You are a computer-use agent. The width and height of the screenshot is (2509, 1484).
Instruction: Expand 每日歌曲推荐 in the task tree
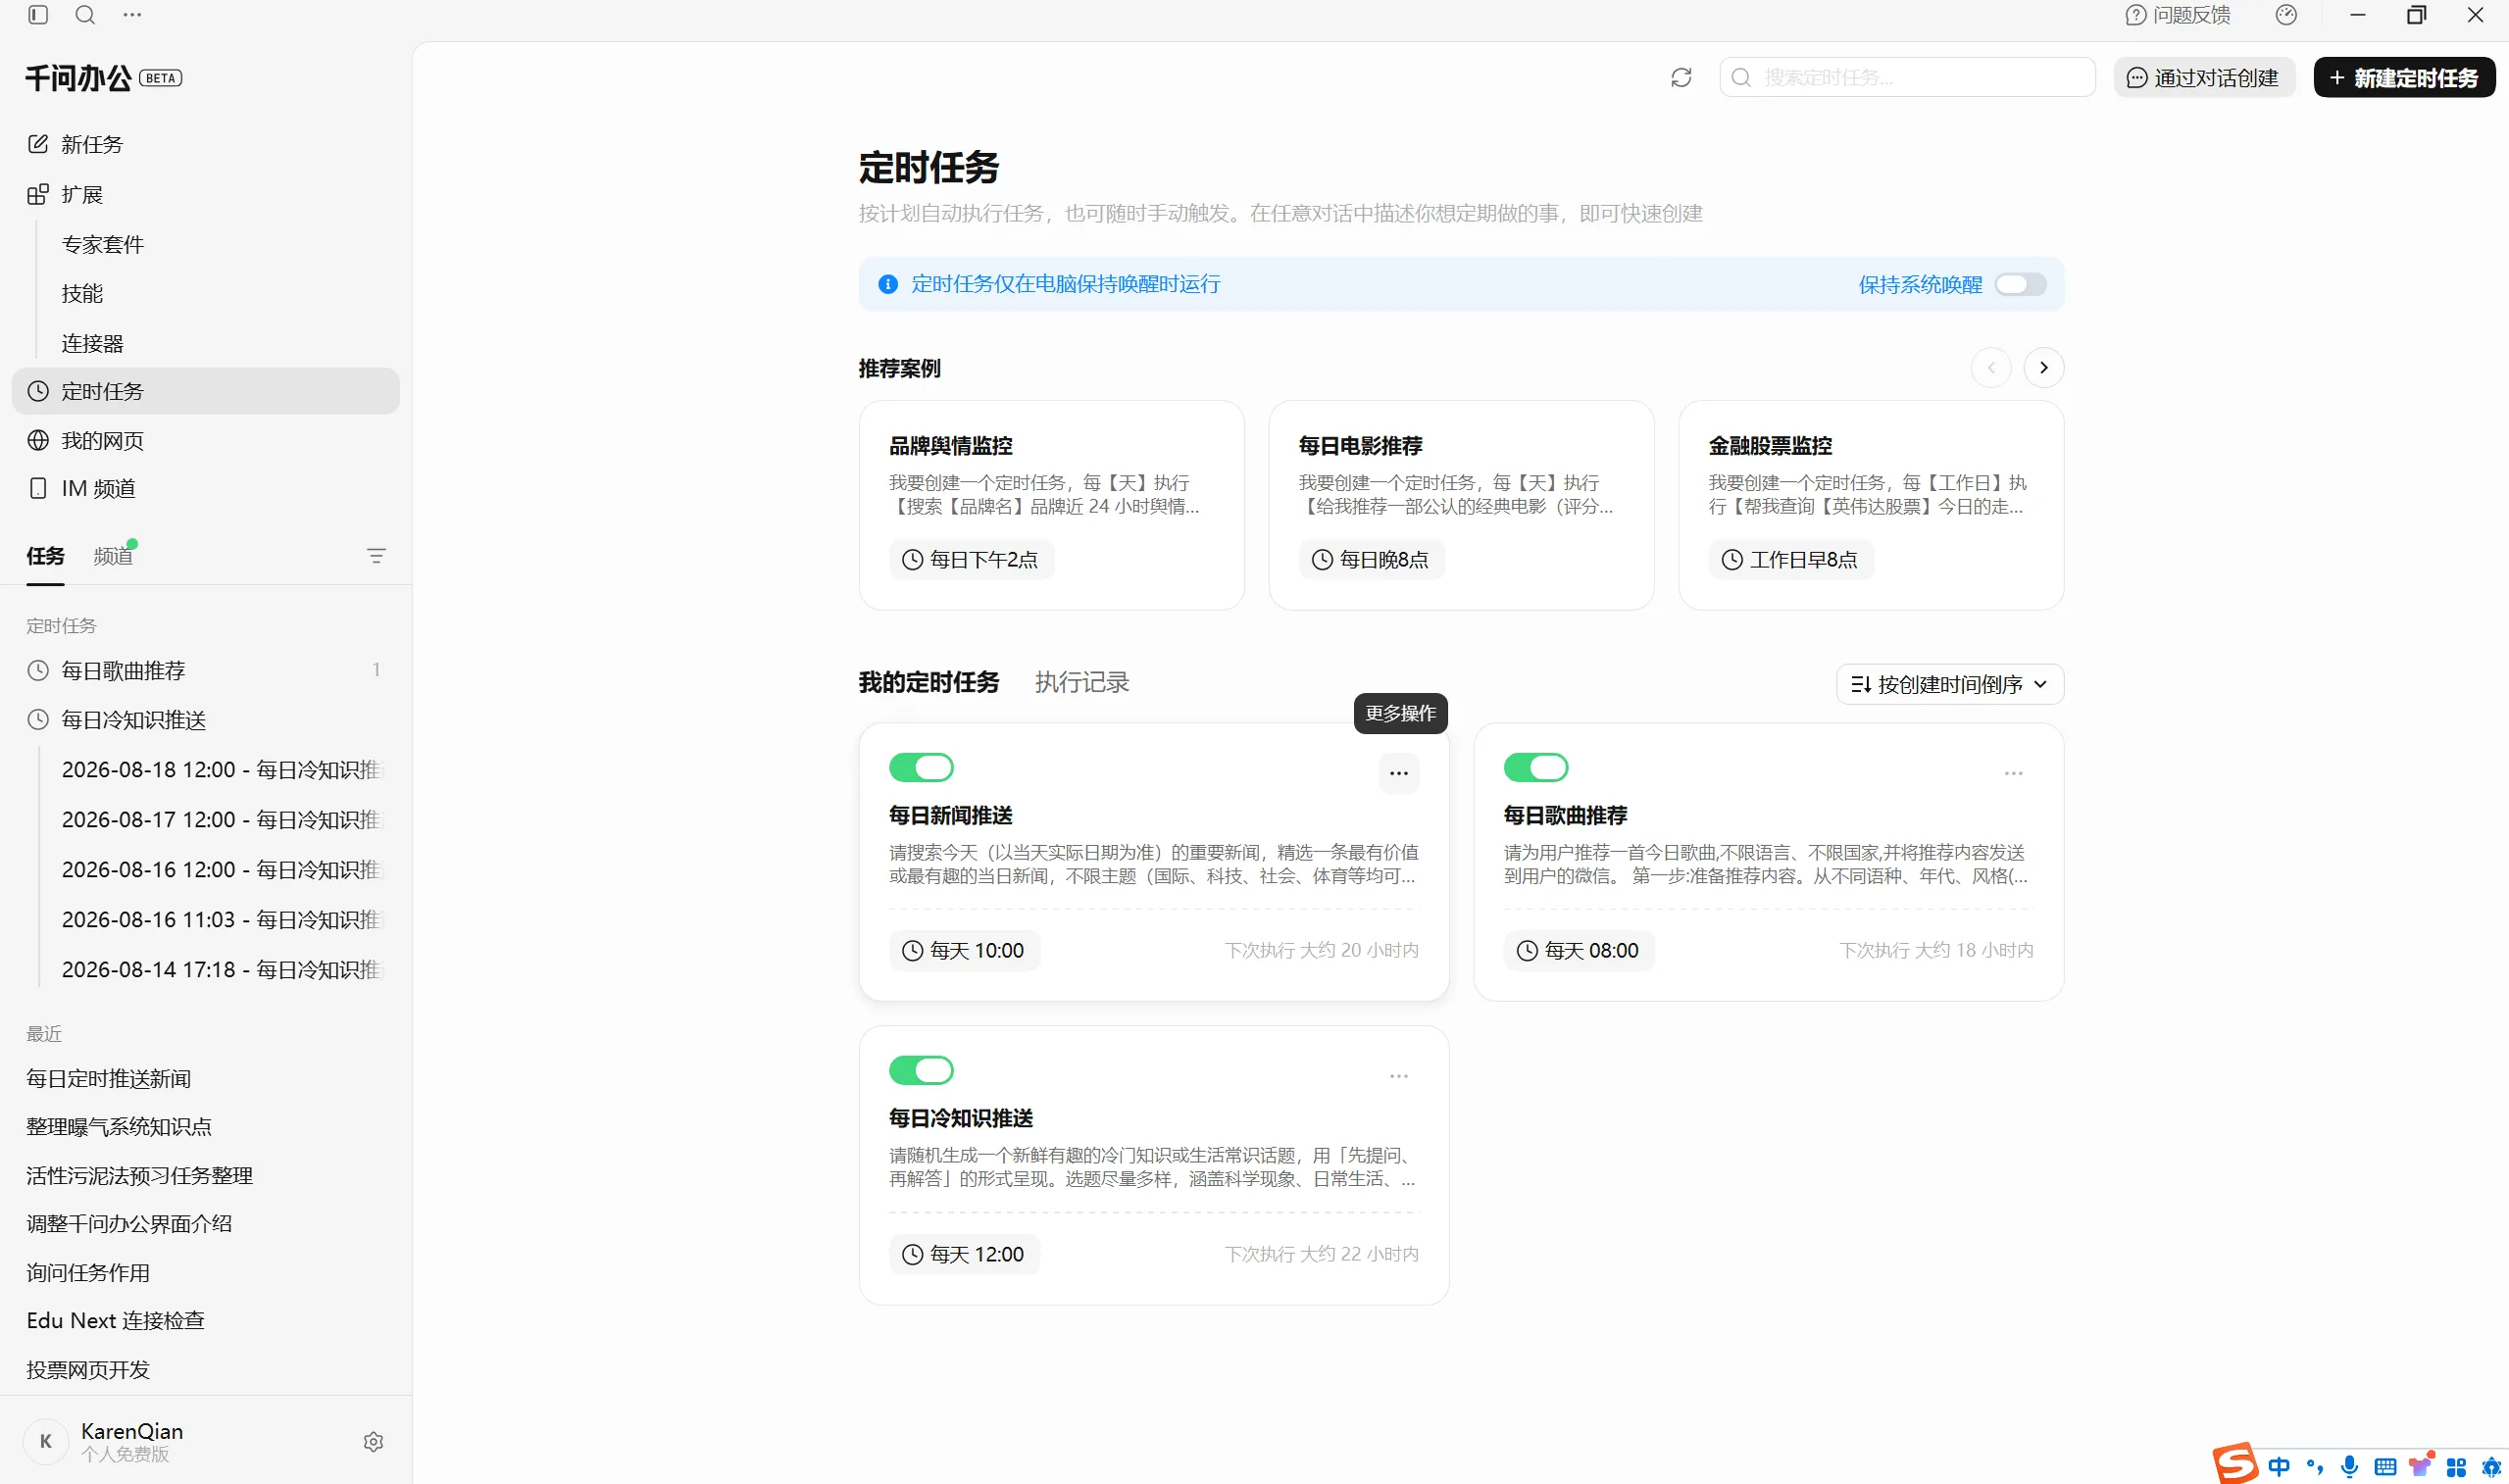tap(206, 670)
